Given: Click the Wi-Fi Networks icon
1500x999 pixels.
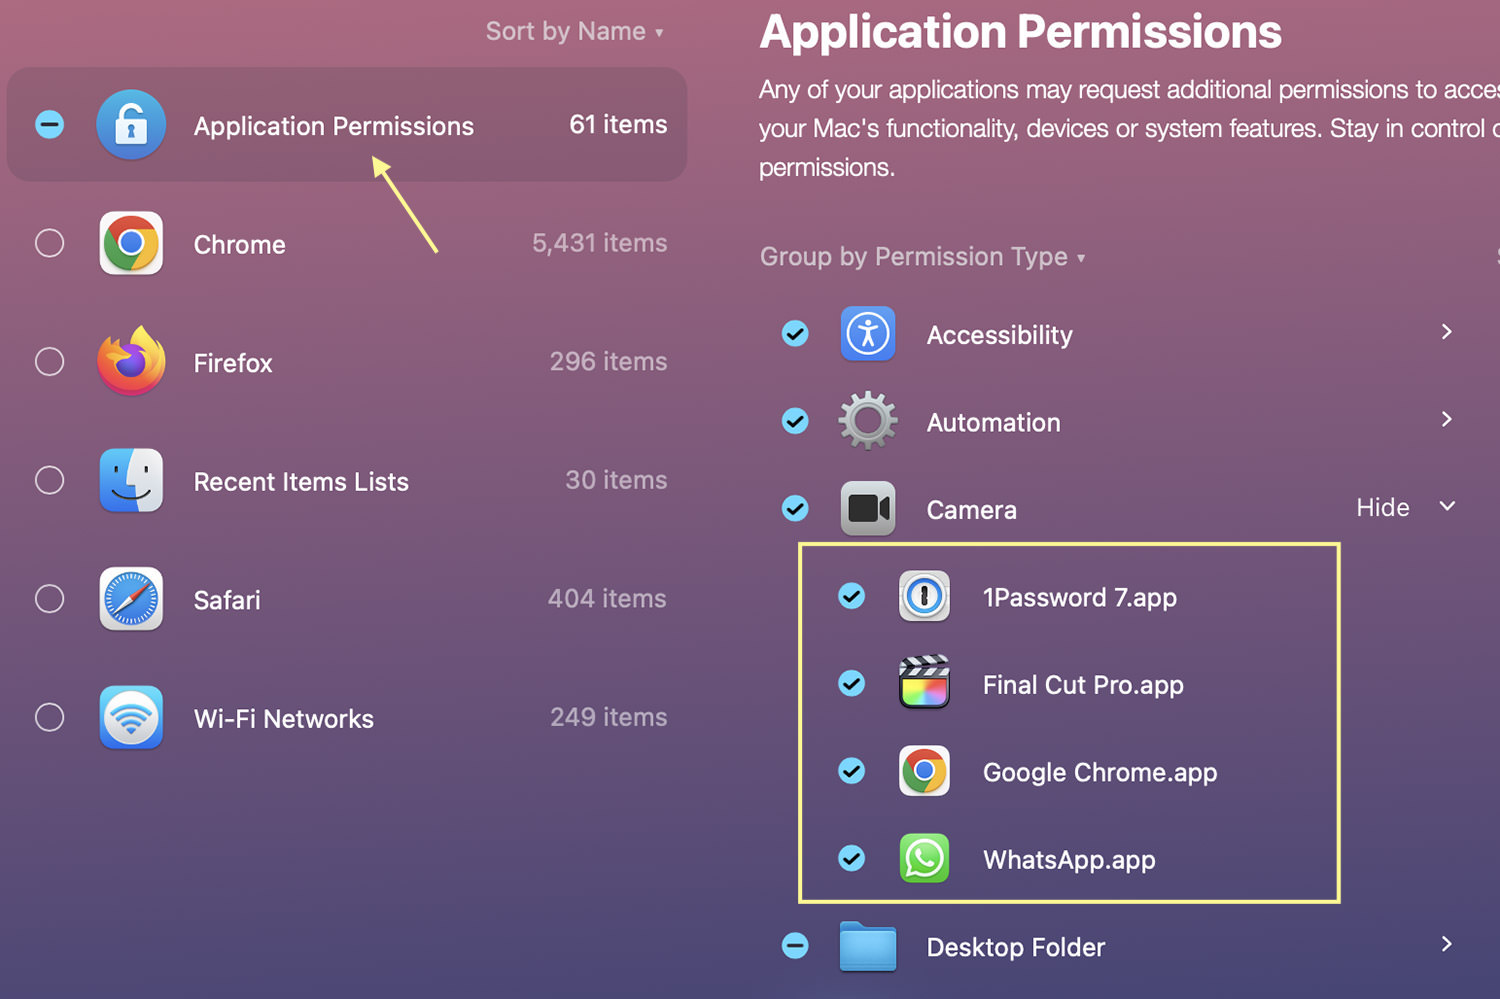Looking at the screenshot, I should [131, 717].
